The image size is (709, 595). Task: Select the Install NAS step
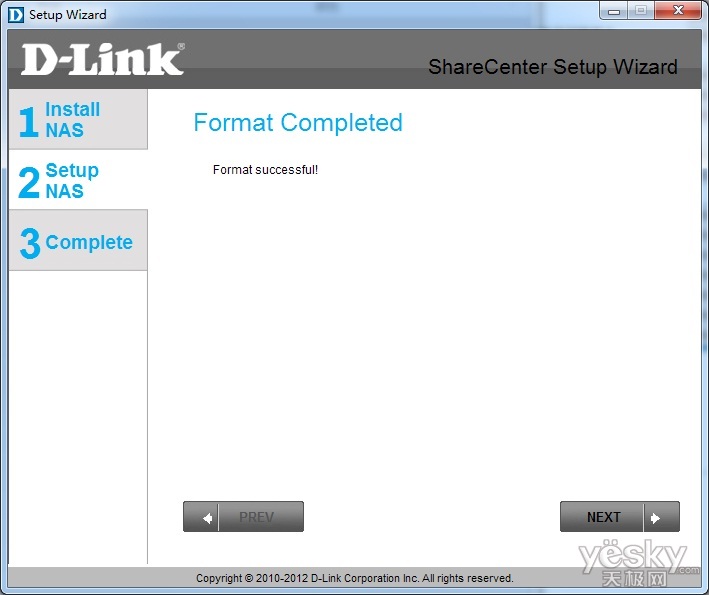coord(78,119)
